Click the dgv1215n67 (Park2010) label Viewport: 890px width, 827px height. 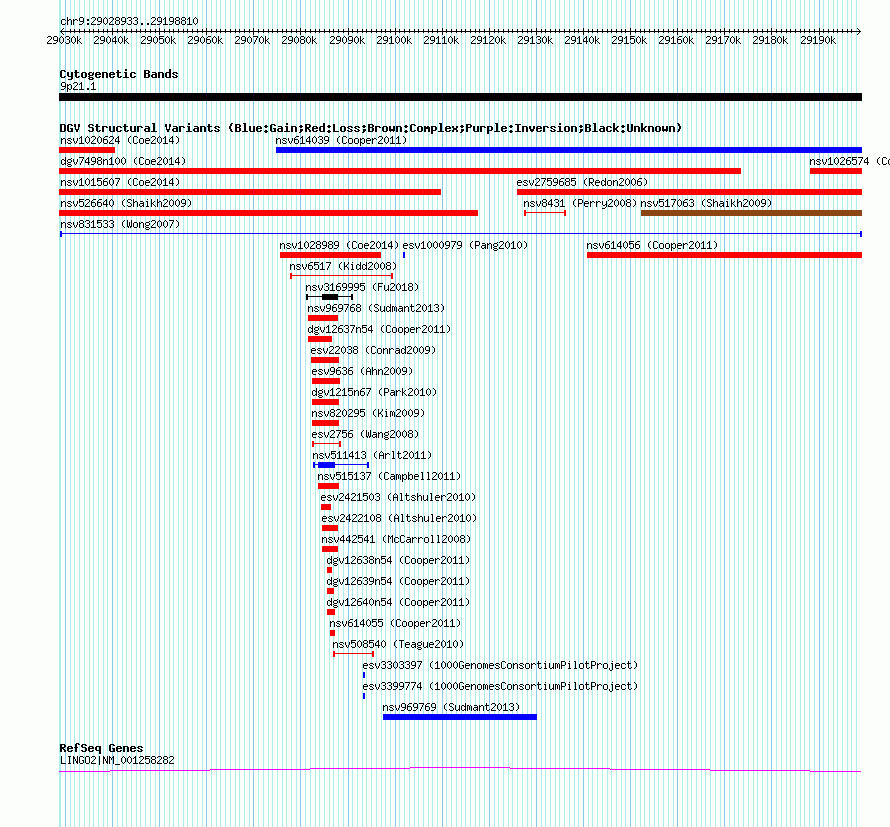click(374, 392)
